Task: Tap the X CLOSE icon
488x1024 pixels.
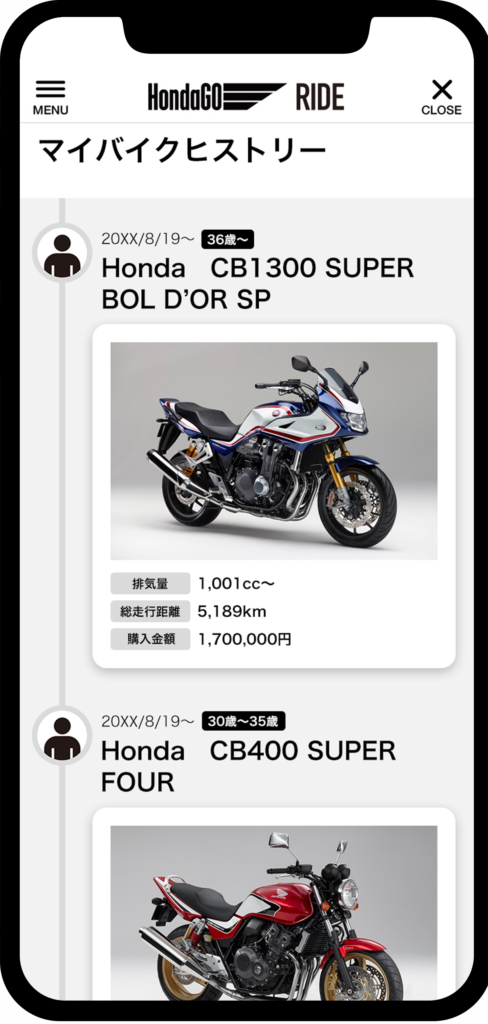Action: click(x=442, y=98)
